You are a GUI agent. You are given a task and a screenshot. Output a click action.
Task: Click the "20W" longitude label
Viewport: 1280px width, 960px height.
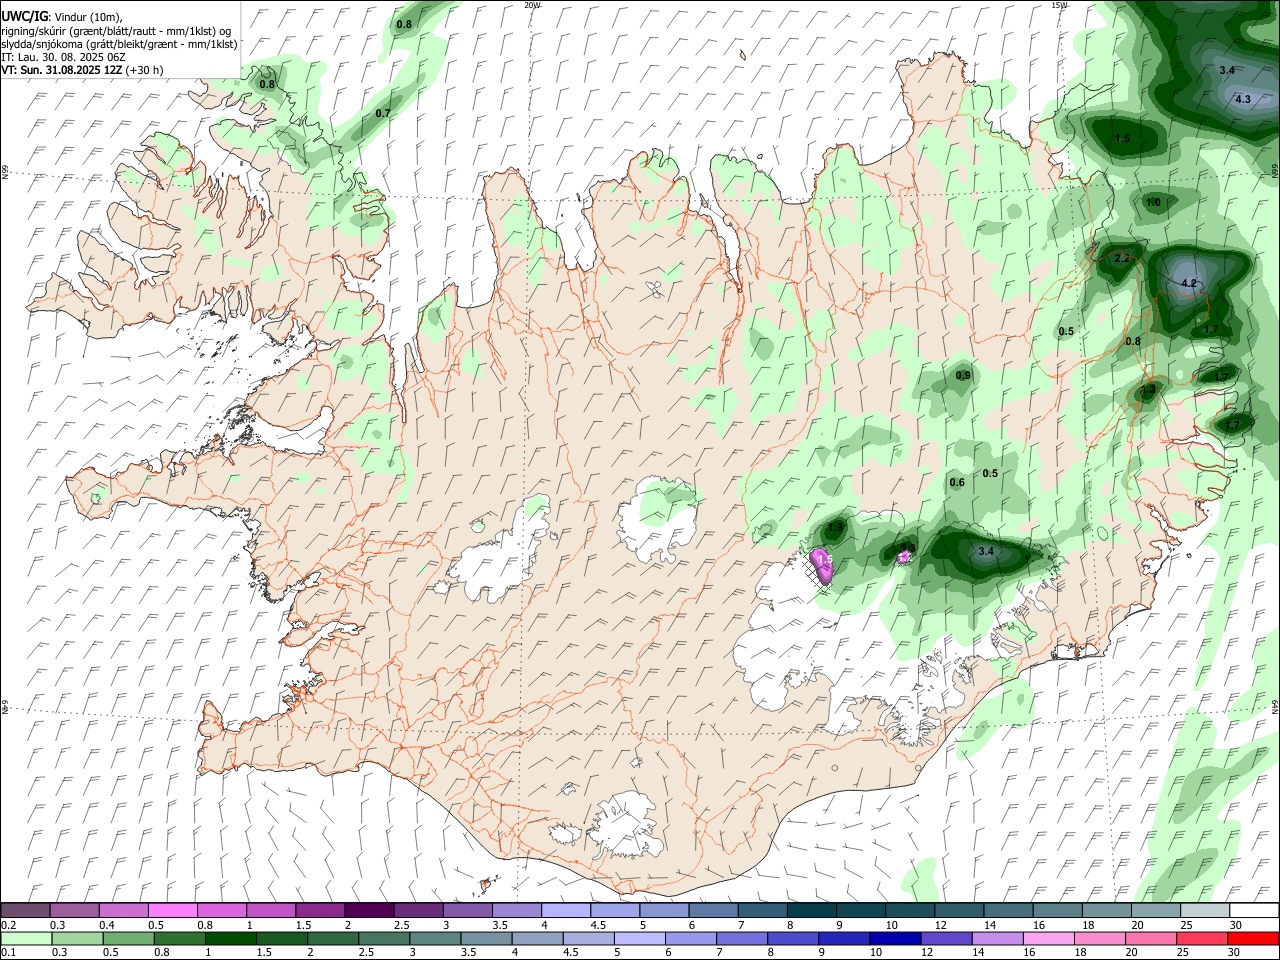coord(532,5)
